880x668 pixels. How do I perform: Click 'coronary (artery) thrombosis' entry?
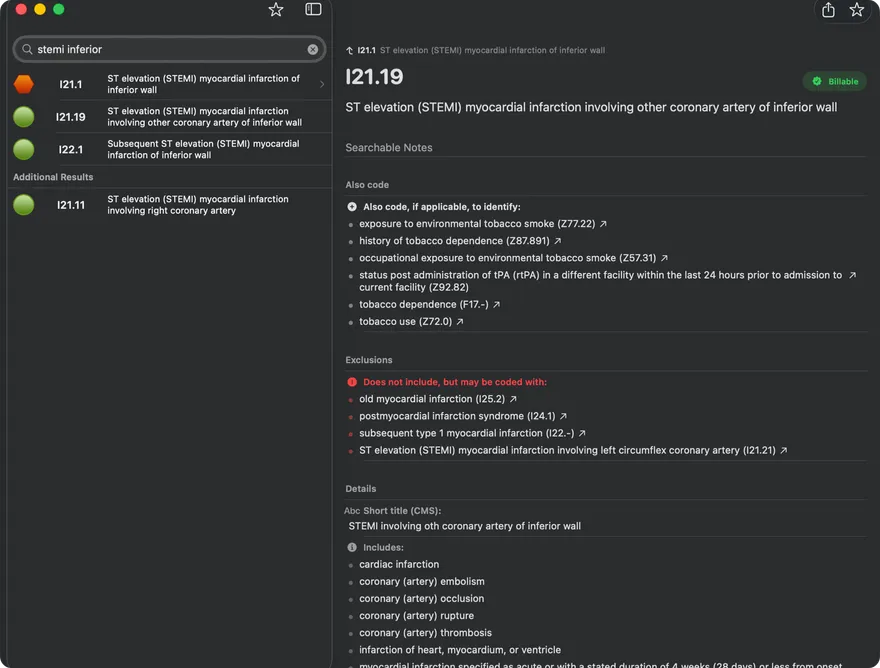[425, 633]
